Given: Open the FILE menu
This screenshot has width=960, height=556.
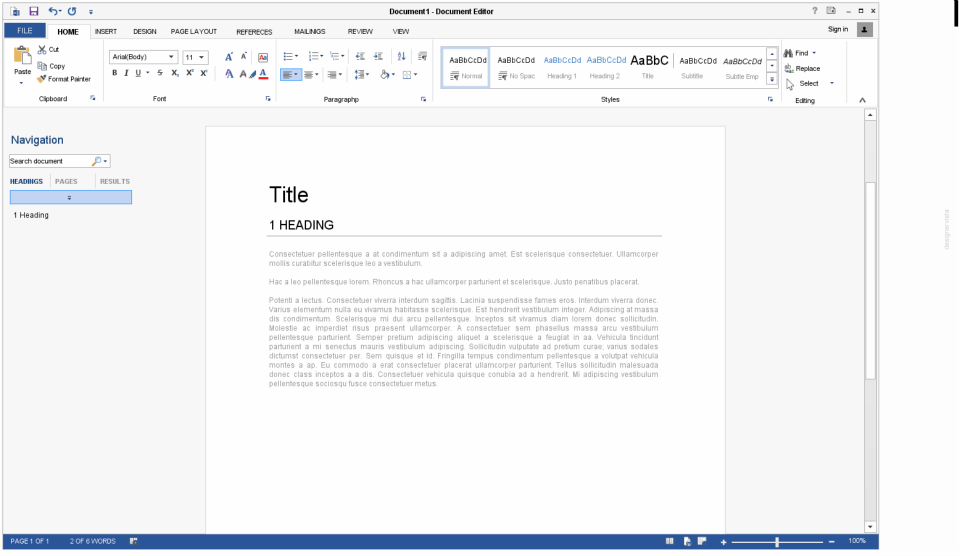Looking at the screenshot, I should click(x=24, y=31).
